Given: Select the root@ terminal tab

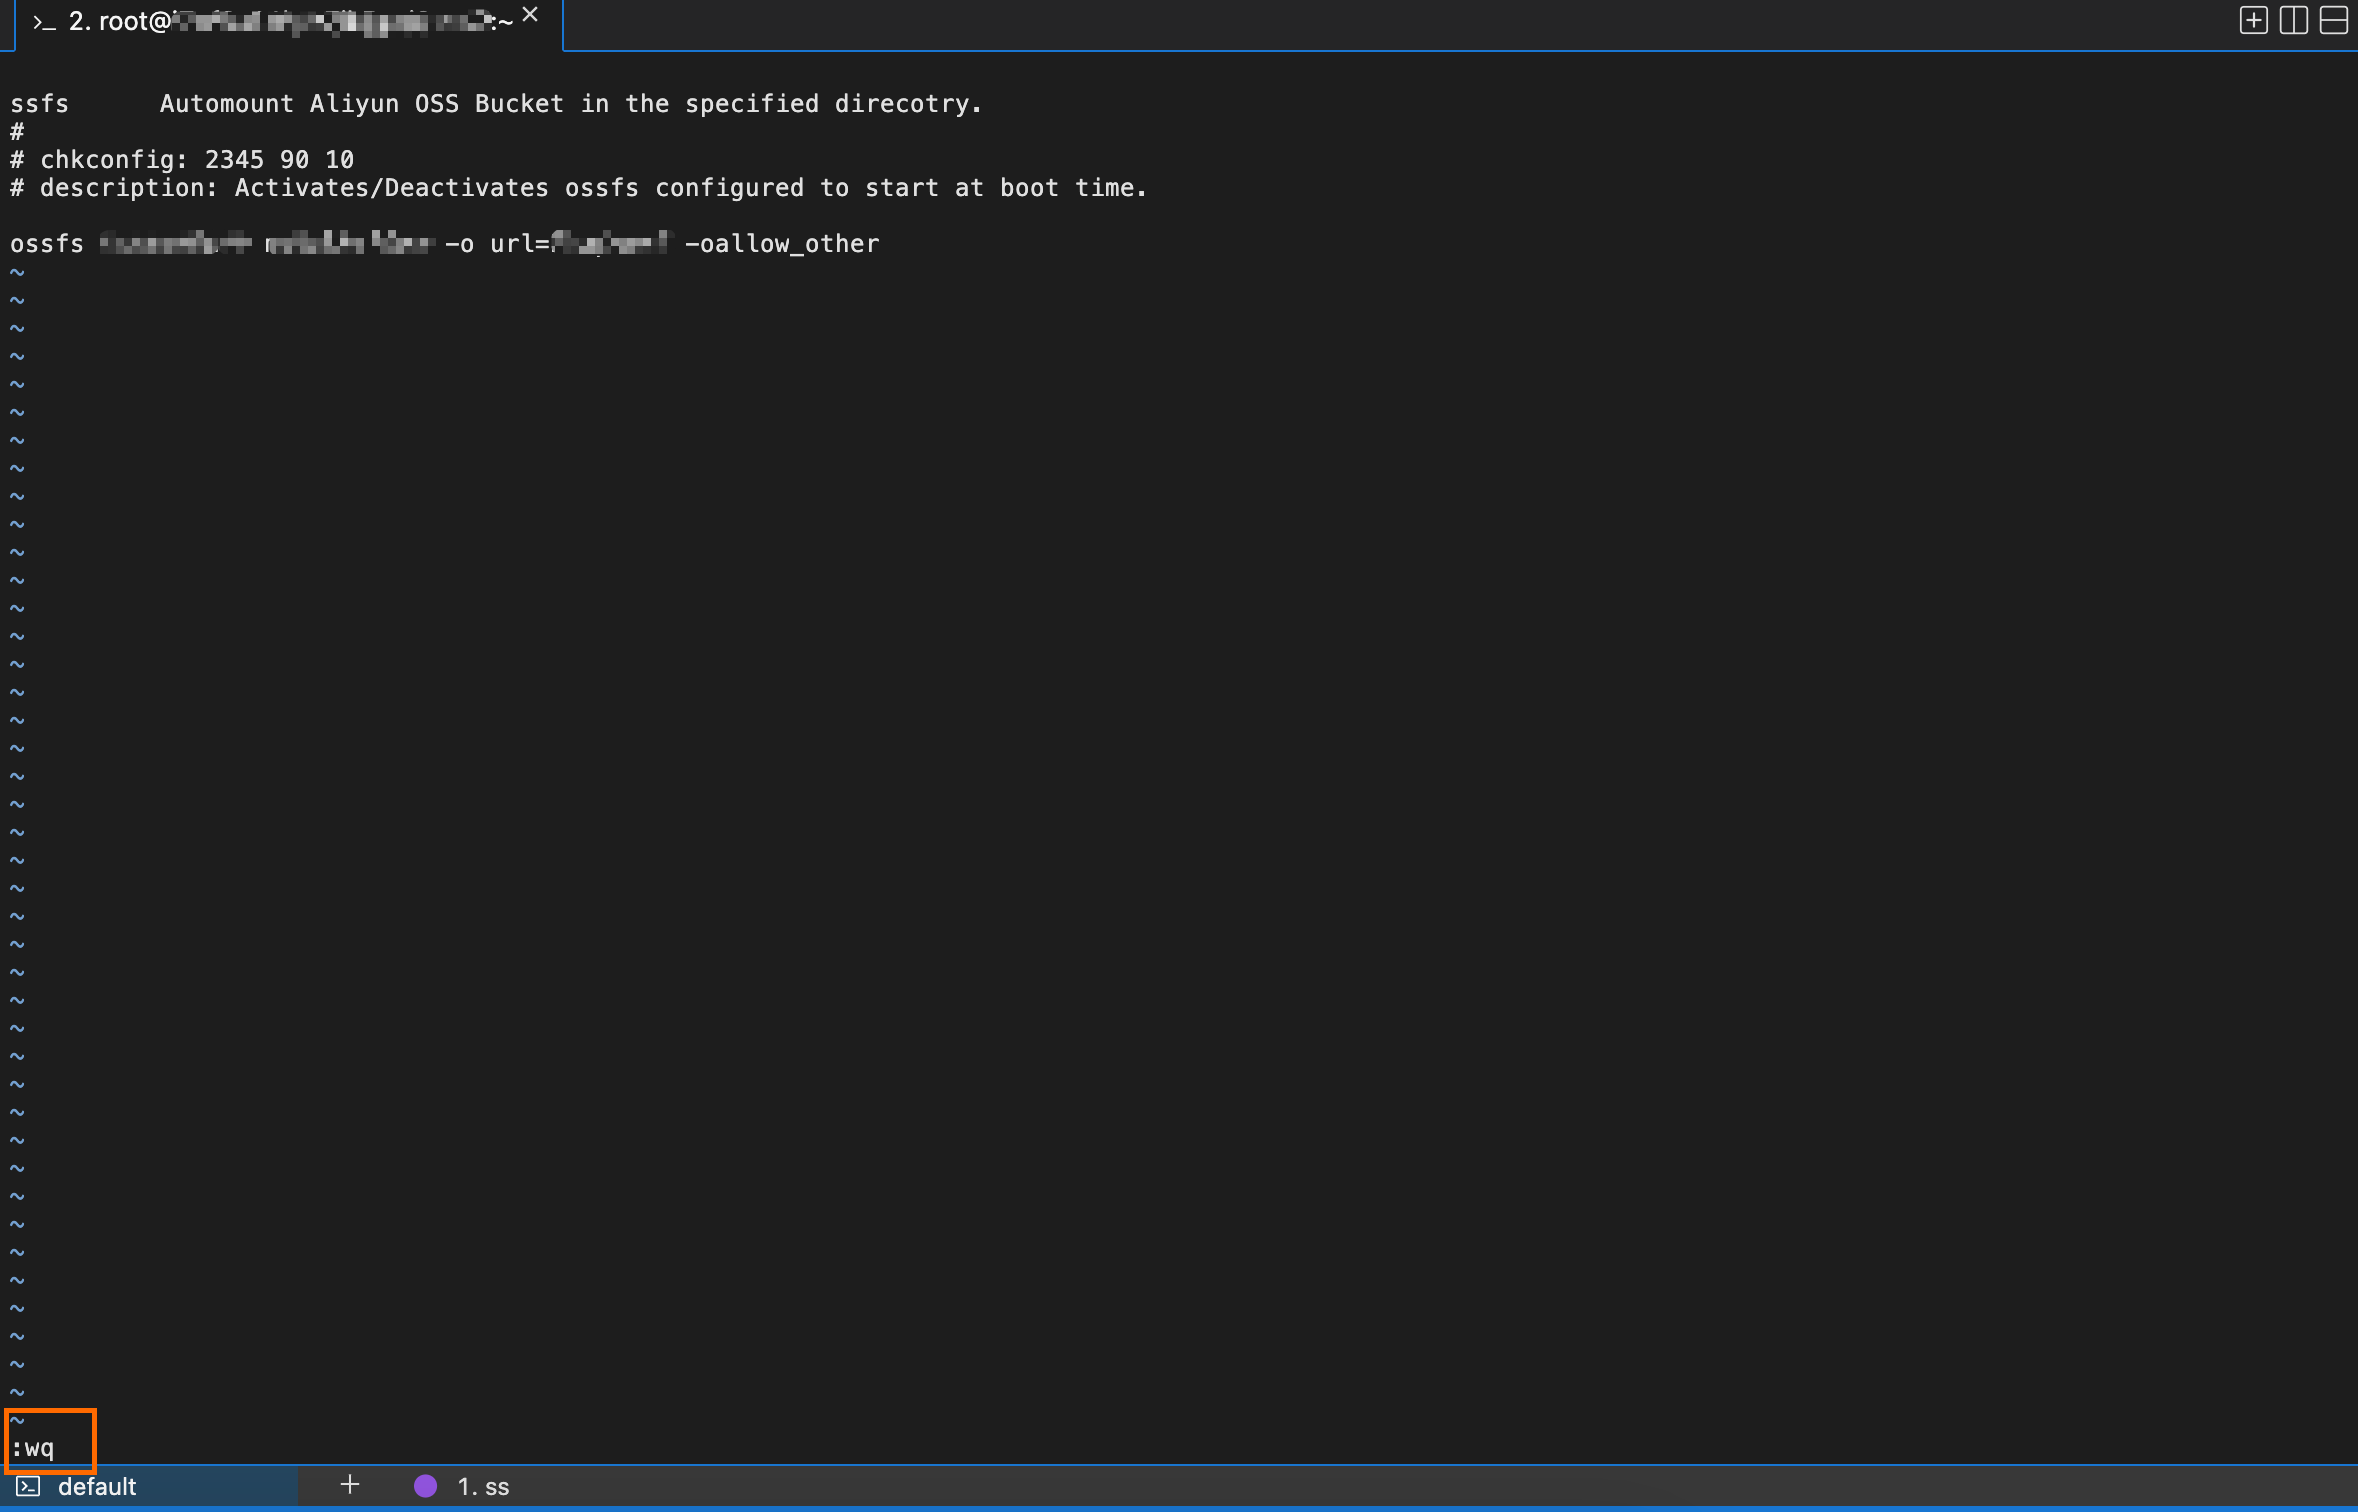Looking at the screenshot, I should click(289, 24).
